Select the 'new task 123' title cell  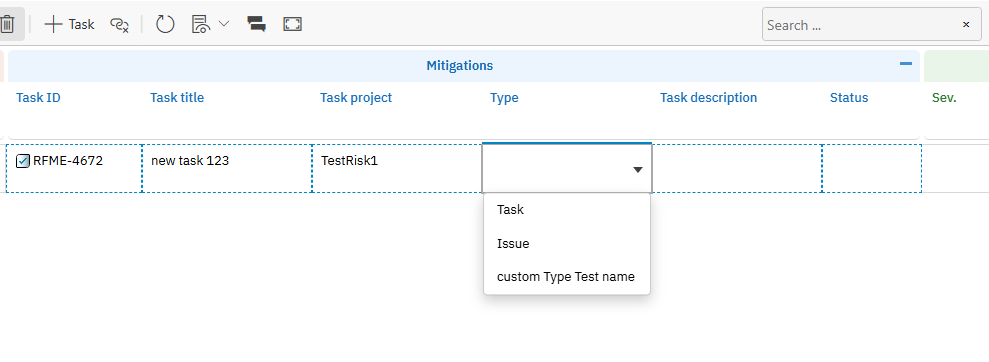pyautogui.click(x=227, y=168)
